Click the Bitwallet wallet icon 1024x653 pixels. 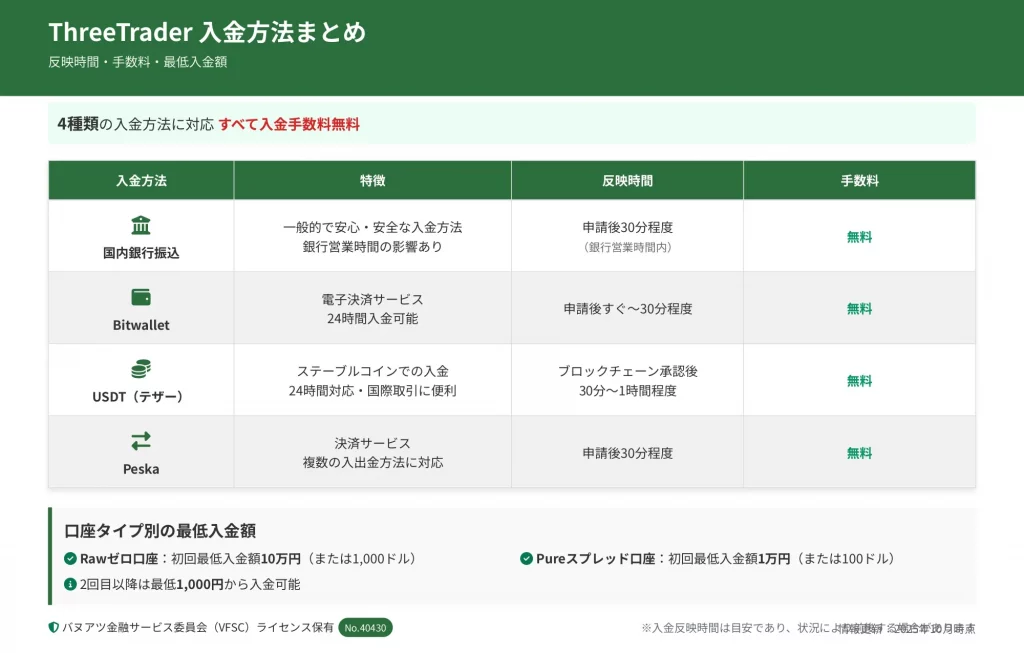tap(141, 297)
